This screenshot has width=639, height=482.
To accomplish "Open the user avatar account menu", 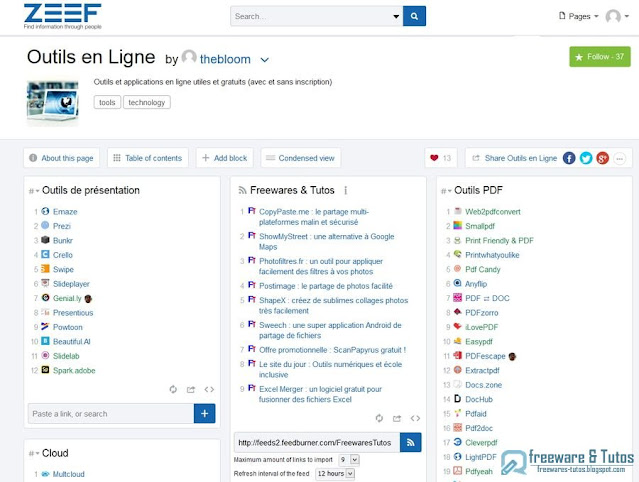I will [617, 16].
